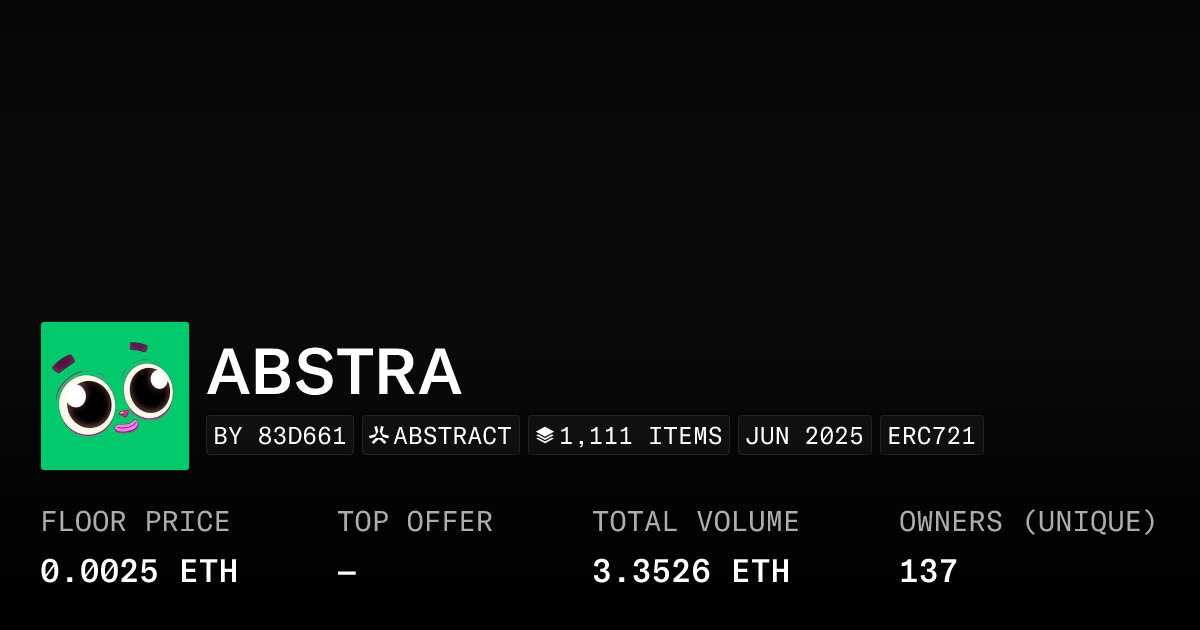Select the ERC721 token standard badge
The width and height of the screenshot is (1200, 630).
(x=931, y=436)
